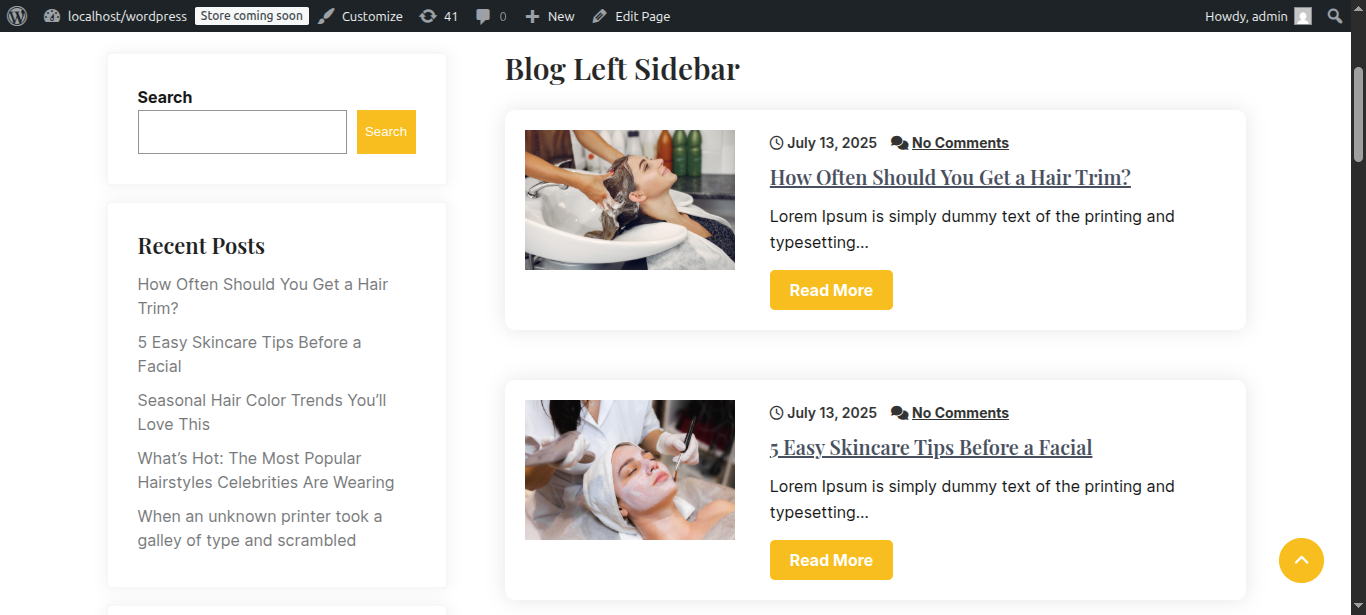This screenshot has width=1366, height=615.
Task: Click the page vertical scrollbar thumb
Action: pyautogui.click(x=1358, y=115)
